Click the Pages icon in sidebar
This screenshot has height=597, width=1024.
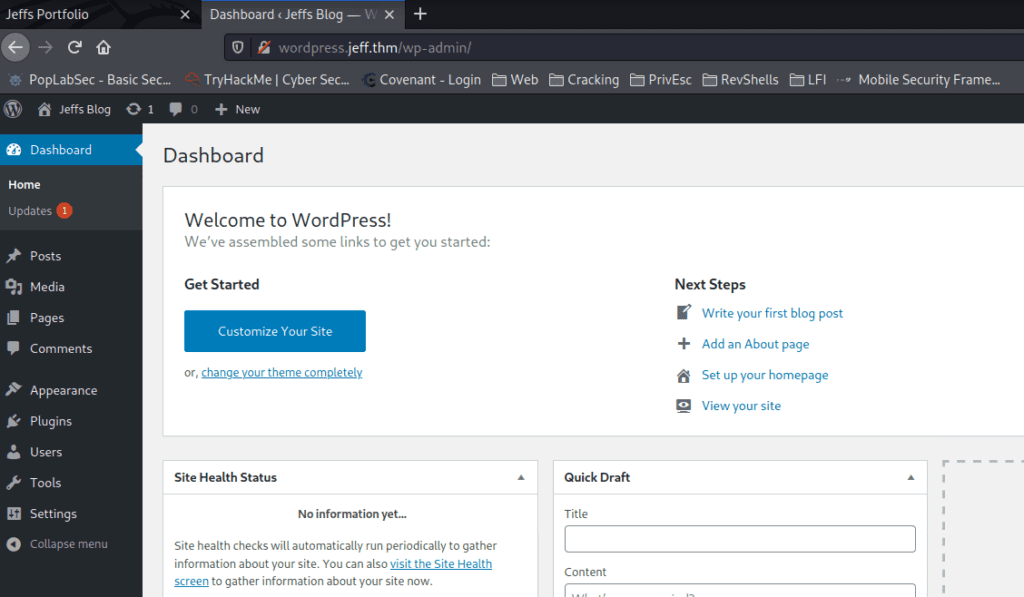coord(14,317)
